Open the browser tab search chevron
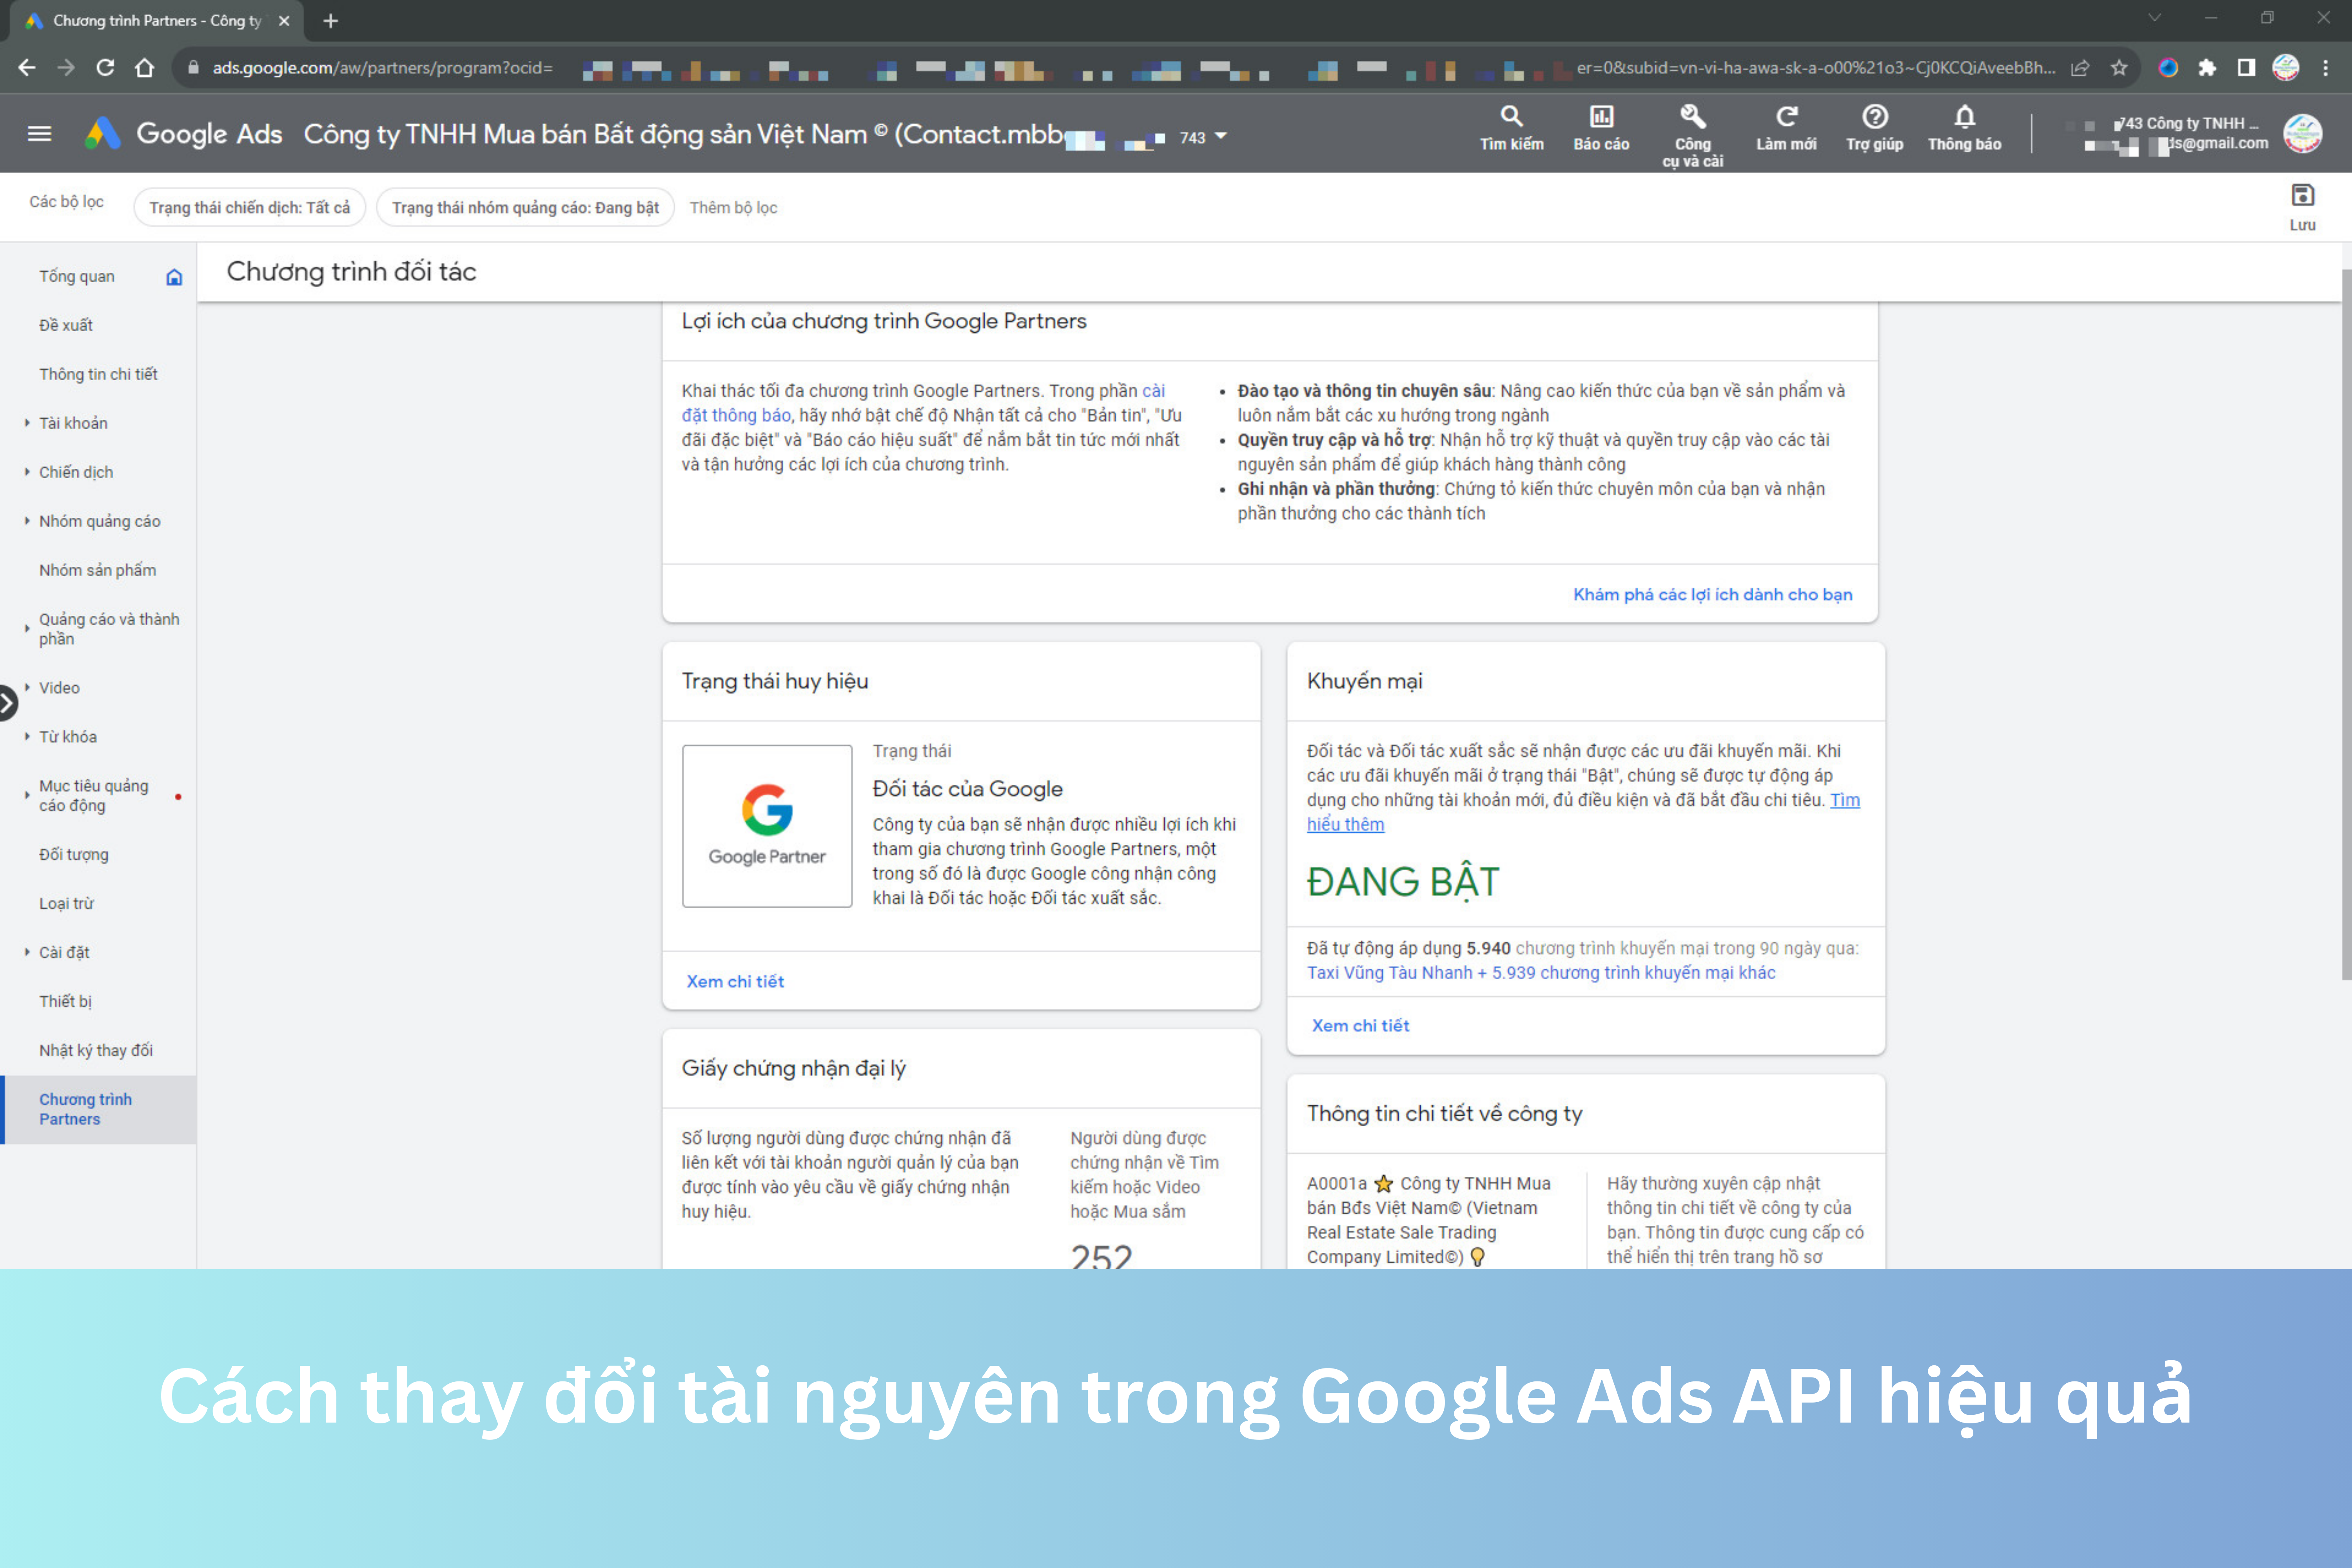 pyautogui.click(x=2155, y=18)
